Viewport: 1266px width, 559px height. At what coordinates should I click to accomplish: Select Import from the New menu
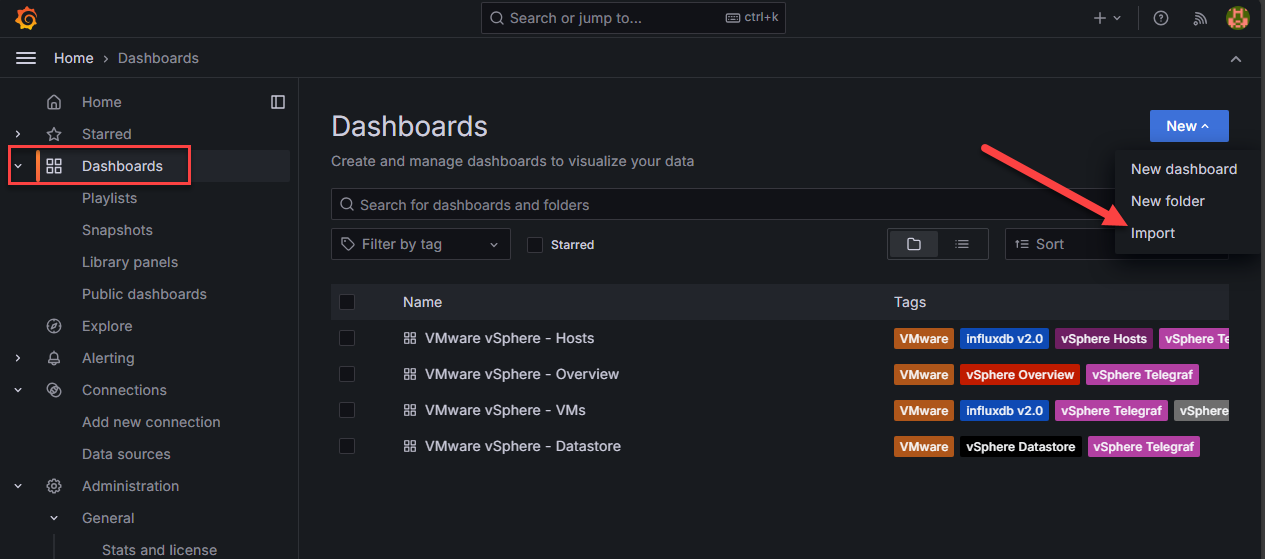click(x=1153, y=233)
